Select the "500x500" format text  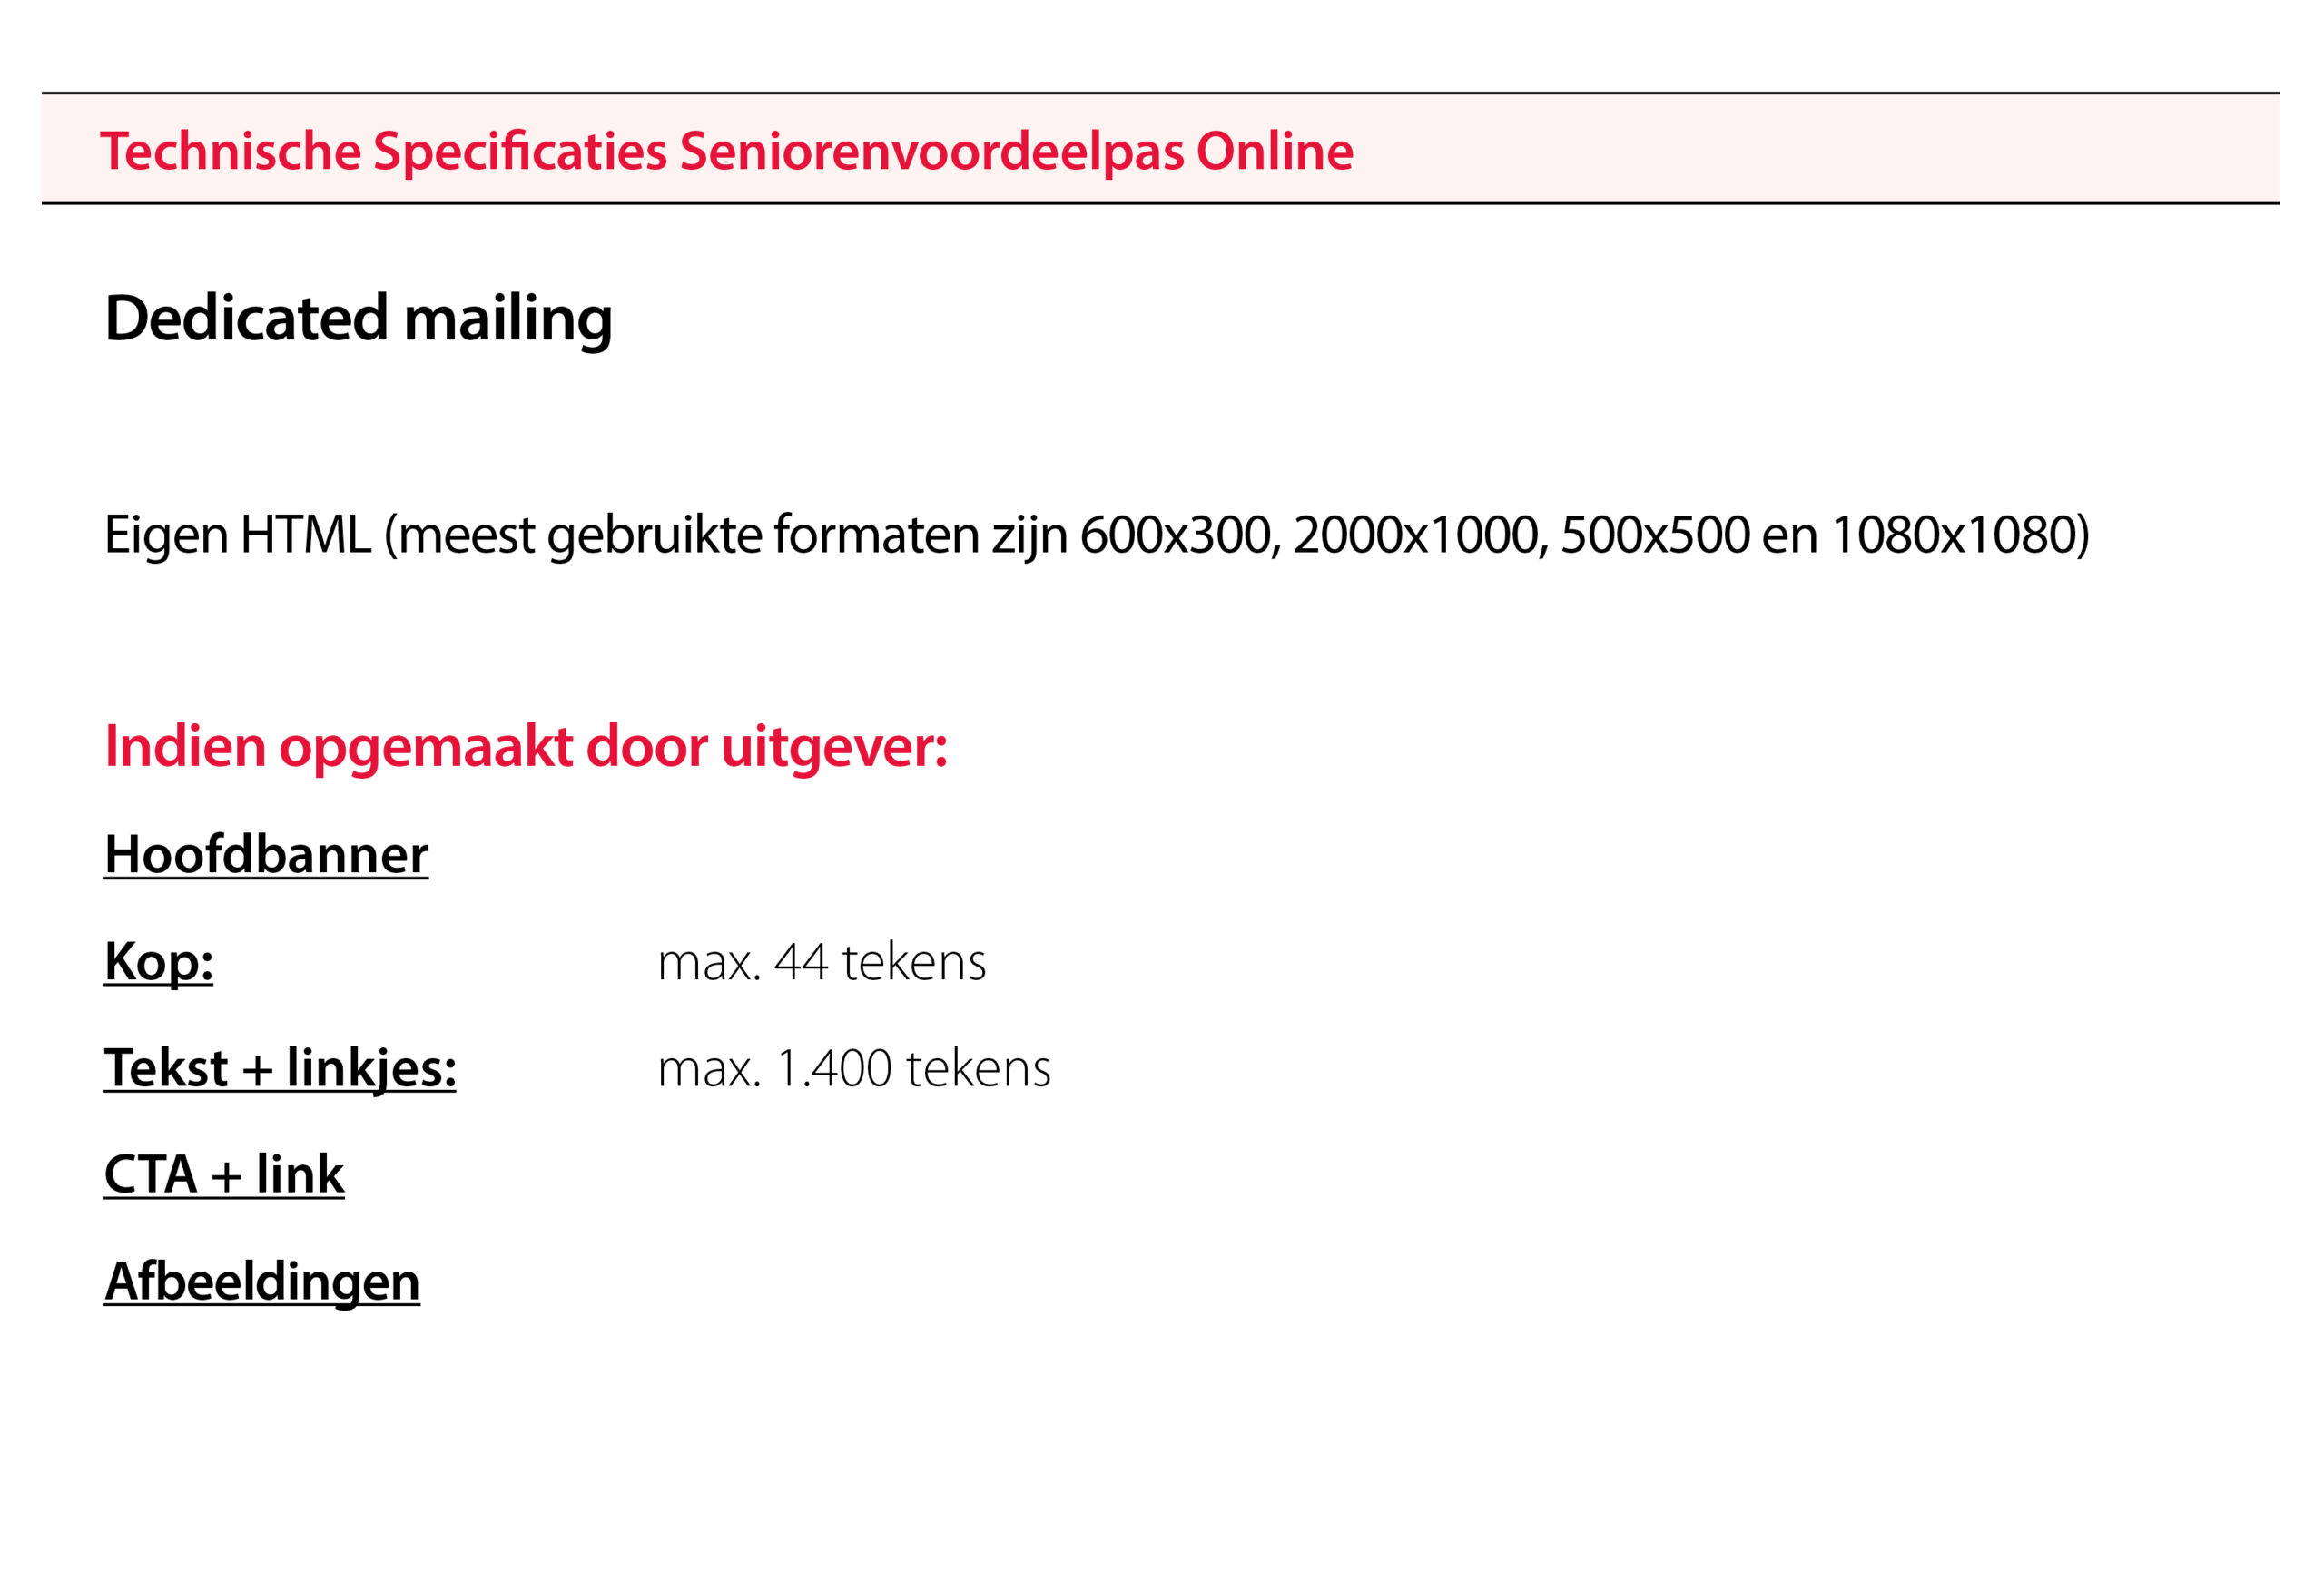click(x=1654, y=535)
